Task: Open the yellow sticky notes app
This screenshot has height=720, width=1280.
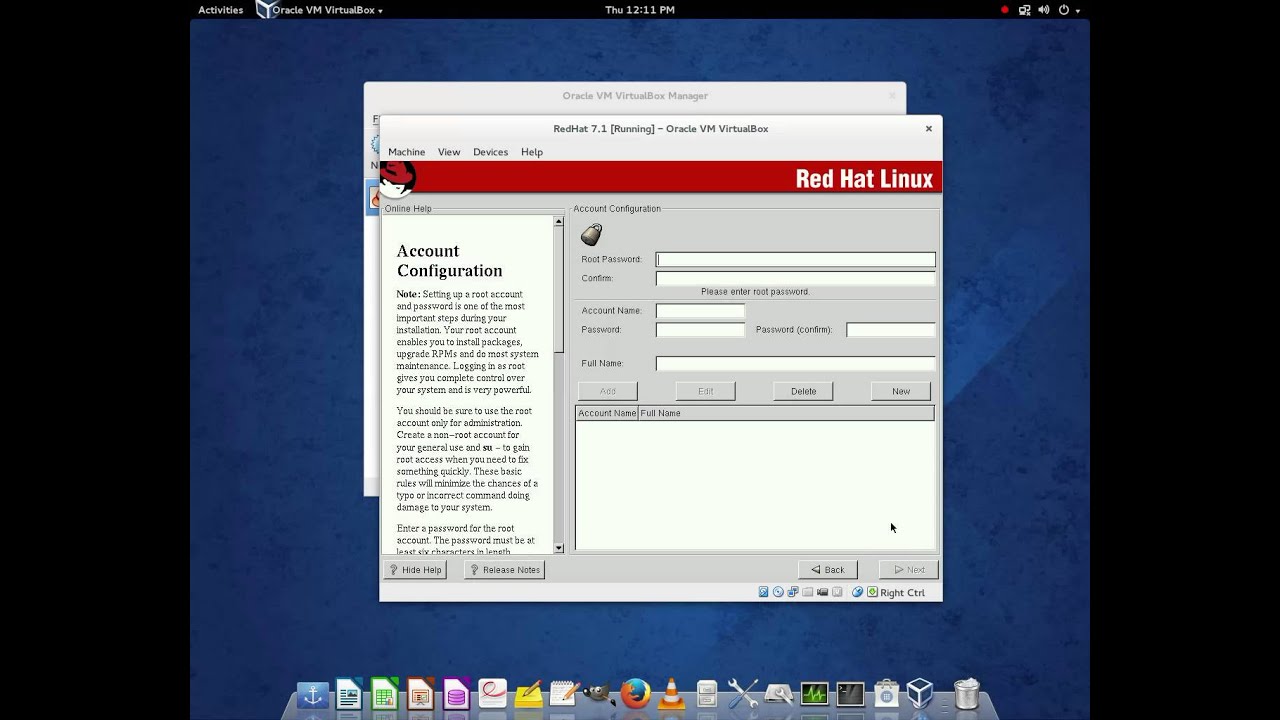Action: coord(528,694)
